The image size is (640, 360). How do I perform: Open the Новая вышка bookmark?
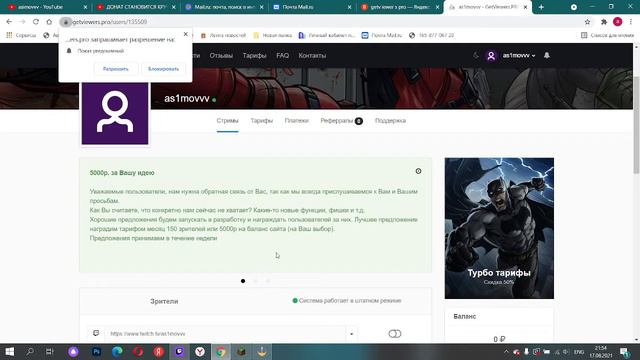tap(273, 36)
